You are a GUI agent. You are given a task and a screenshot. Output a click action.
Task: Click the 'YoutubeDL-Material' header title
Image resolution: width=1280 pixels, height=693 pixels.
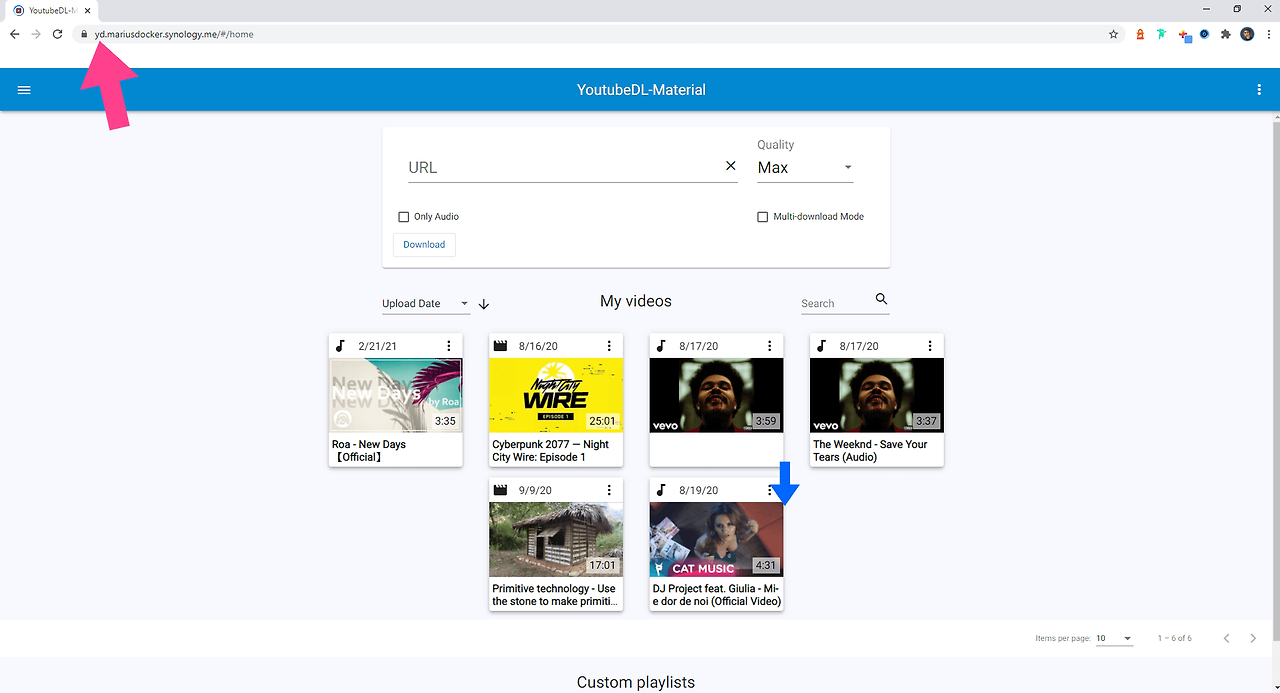pyautogui.click(x=641, y=90)
